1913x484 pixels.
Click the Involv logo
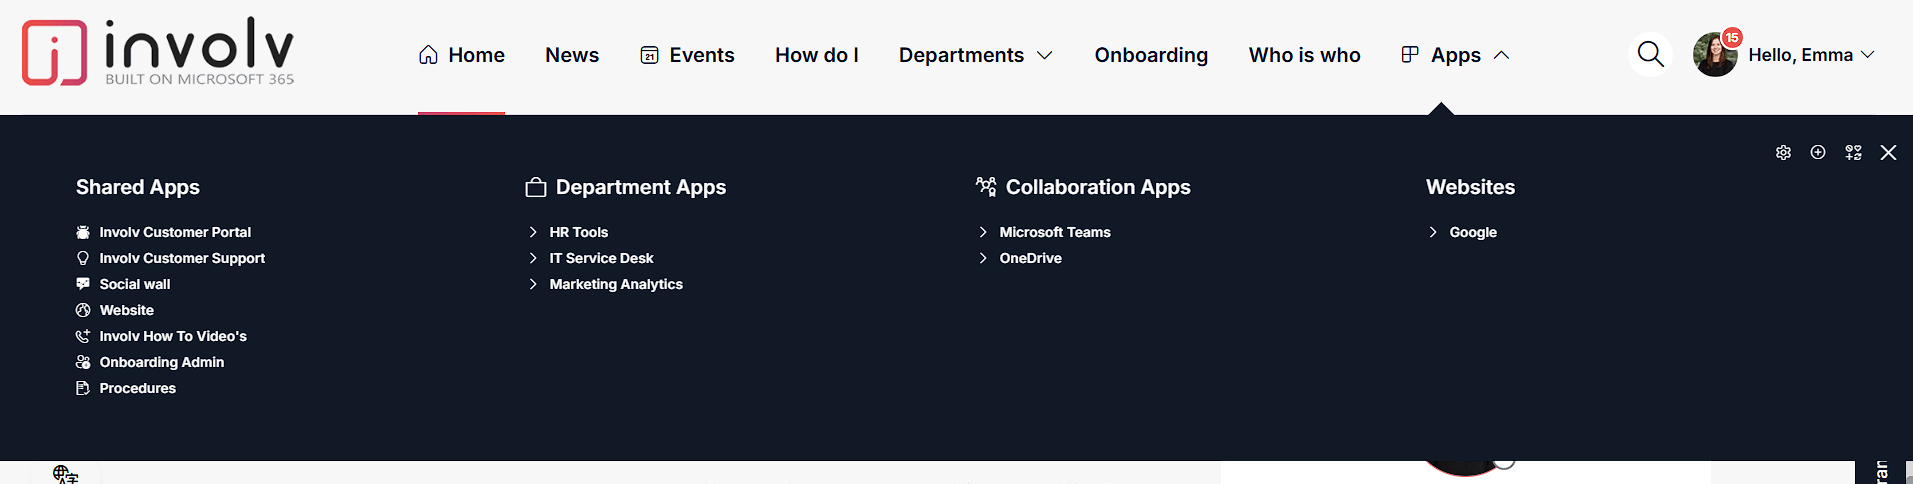[158, 53]
